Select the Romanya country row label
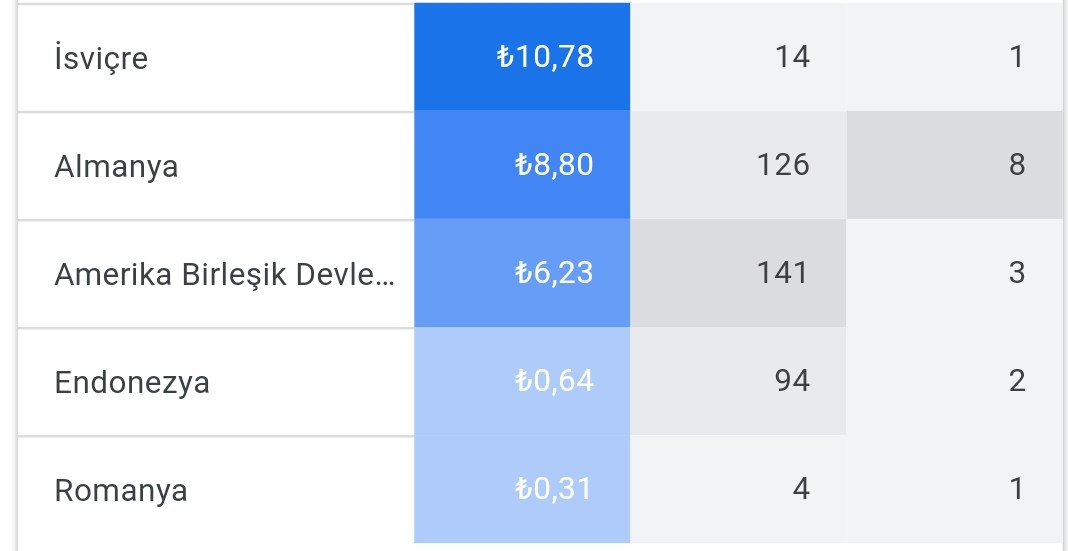Viewport: 1068px width, 551px height. tap(121, 490)
